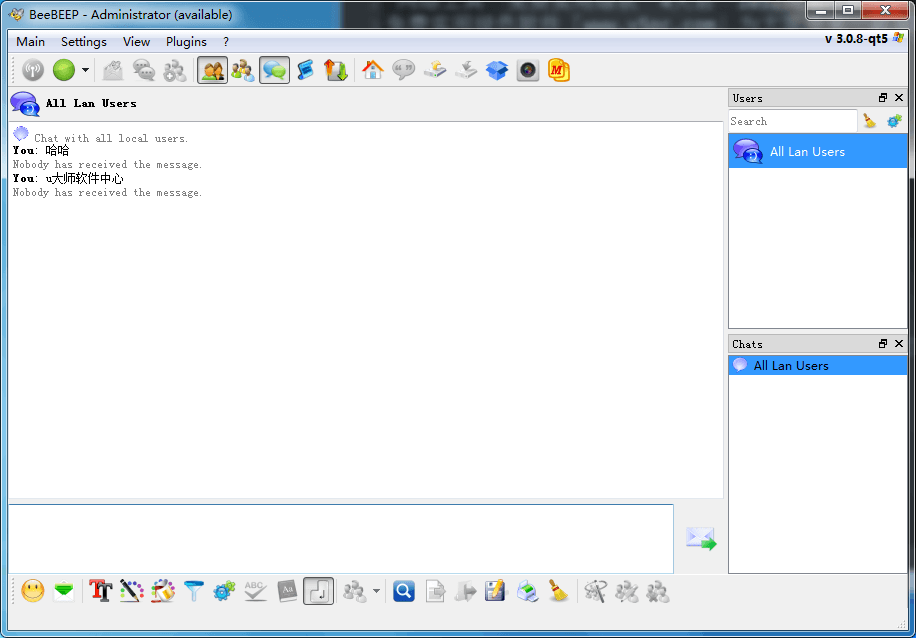Click the grey network antenna connect icon
Image resolution: width=916 pixels, height=638 pixels.
[33, 71]
